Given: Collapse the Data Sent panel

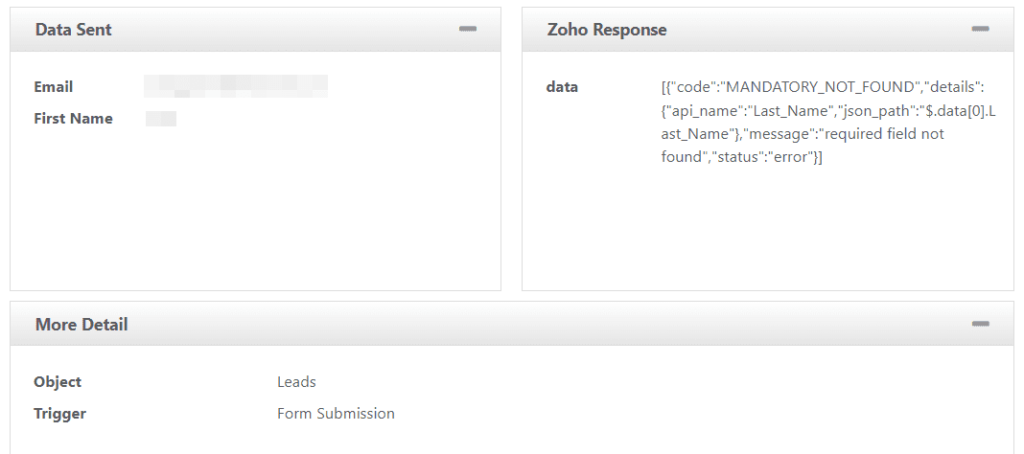Looking at the screenshot, I should (x=468, y=30).
